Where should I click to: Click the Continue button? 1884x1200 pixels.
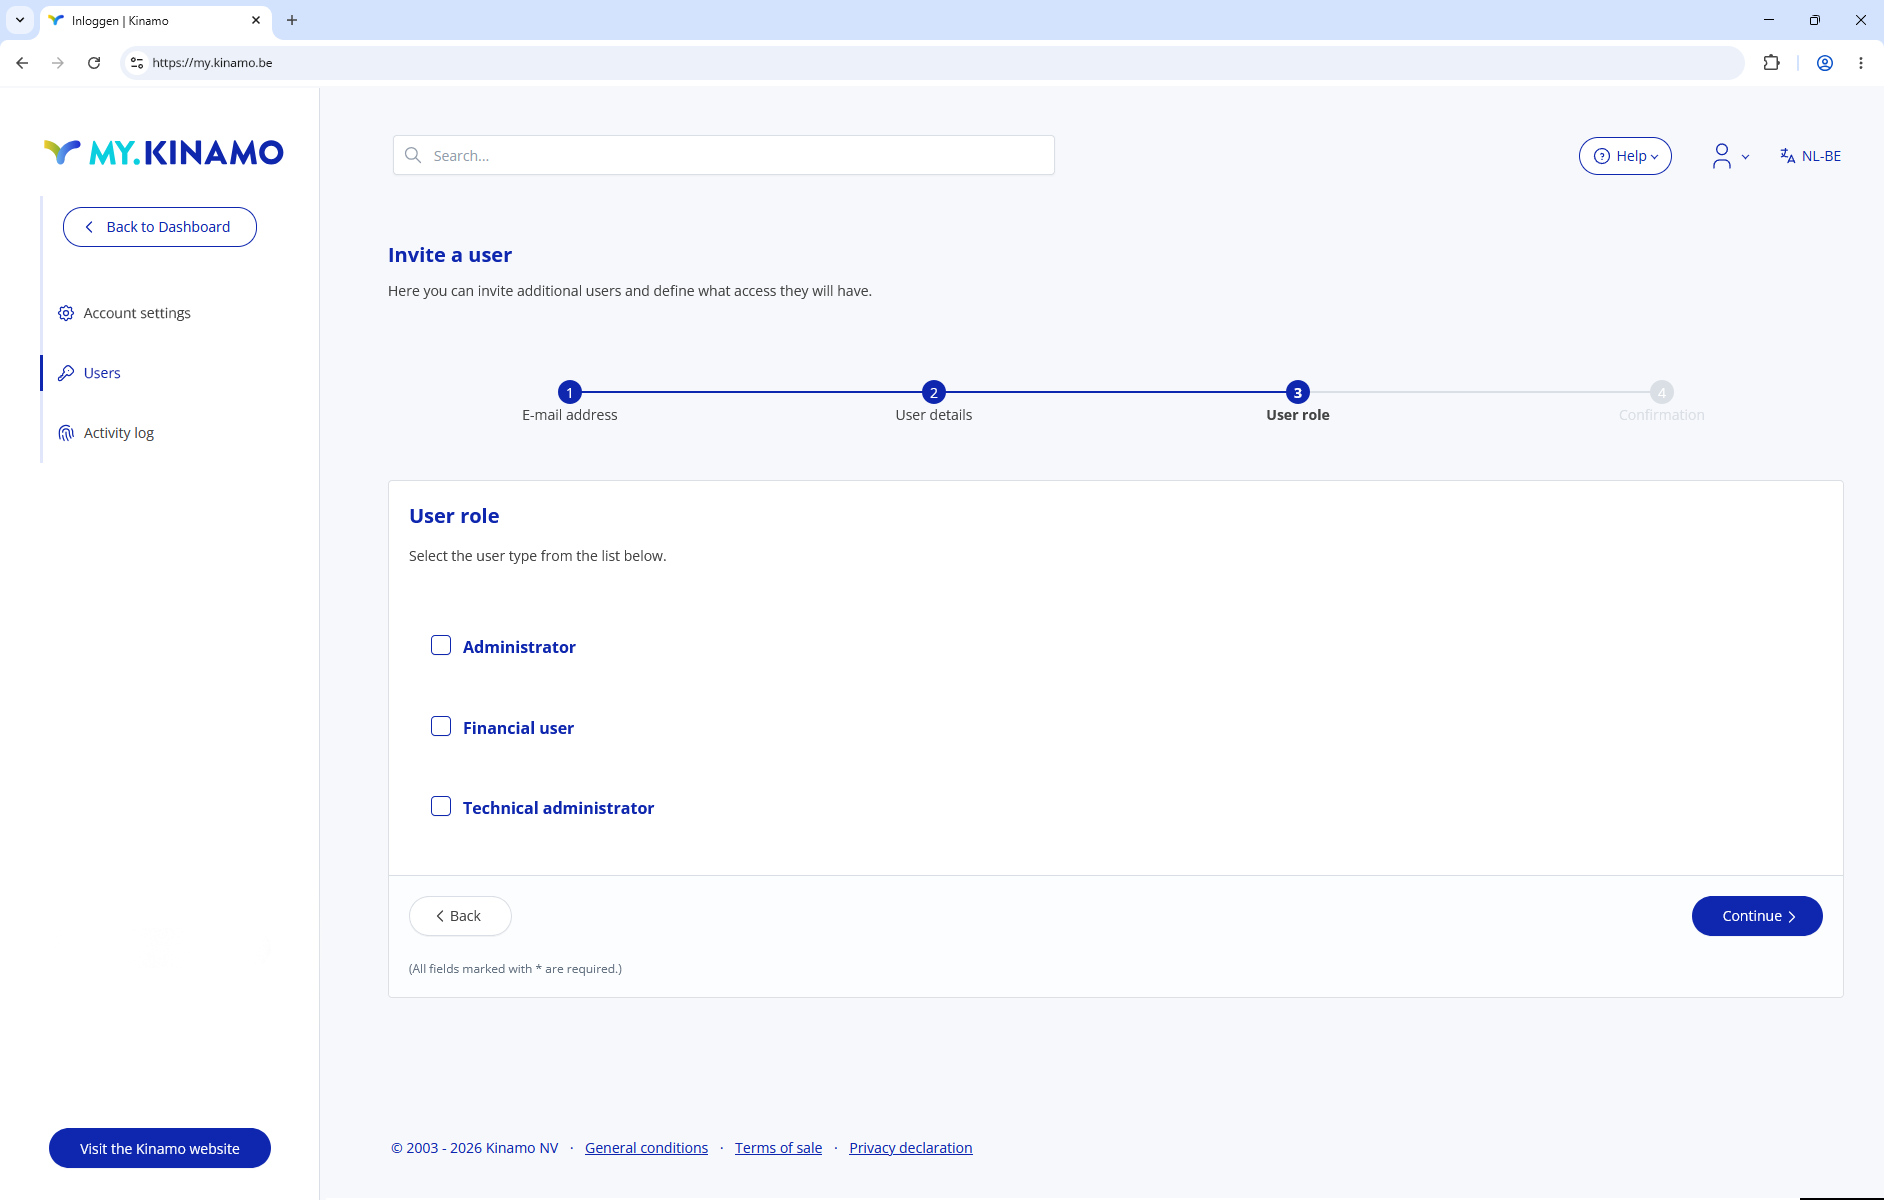[x=1757, y=916]
